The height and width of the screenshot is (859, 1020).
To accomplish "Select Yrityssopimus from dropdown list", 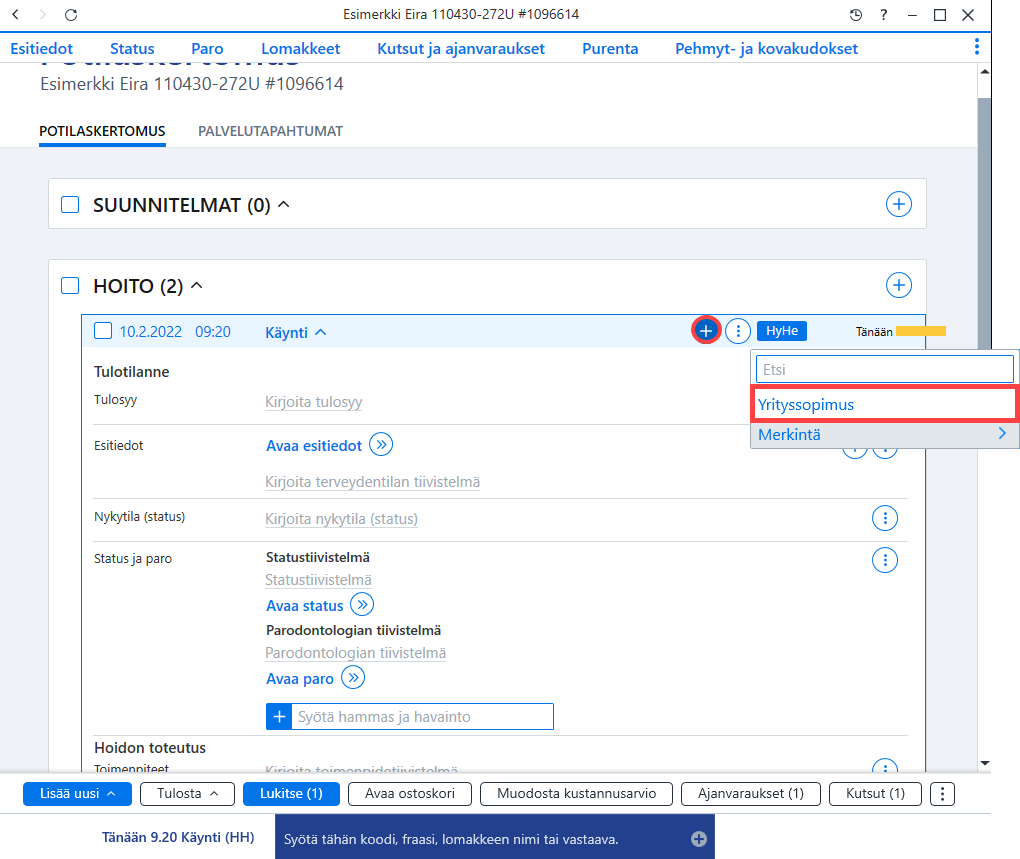I will 884,404.
